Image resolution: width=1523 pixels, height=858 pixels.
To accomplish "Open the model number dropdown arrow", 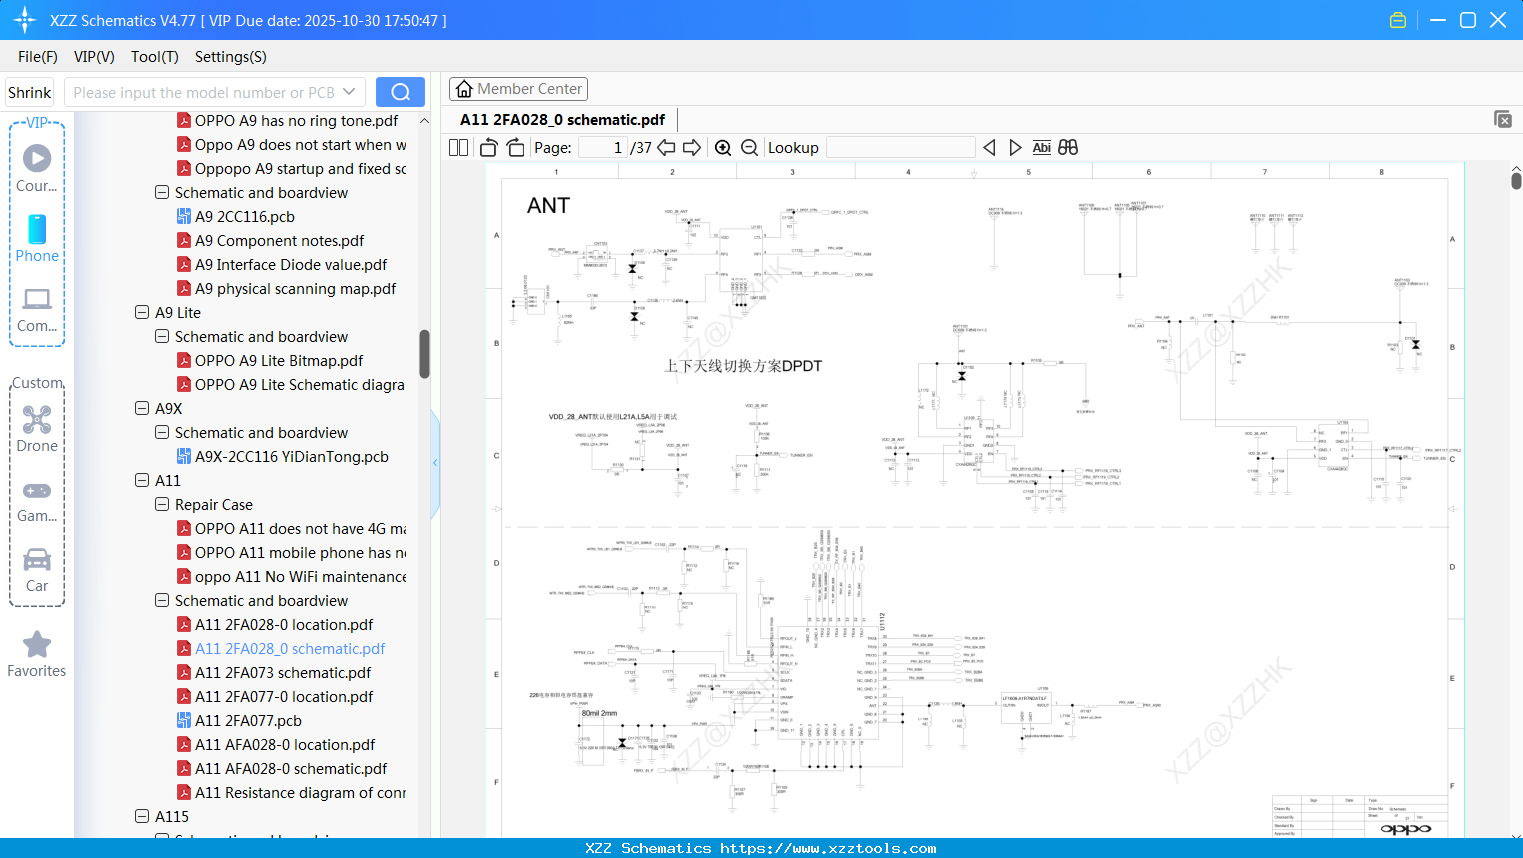I will tap(349, 92).
